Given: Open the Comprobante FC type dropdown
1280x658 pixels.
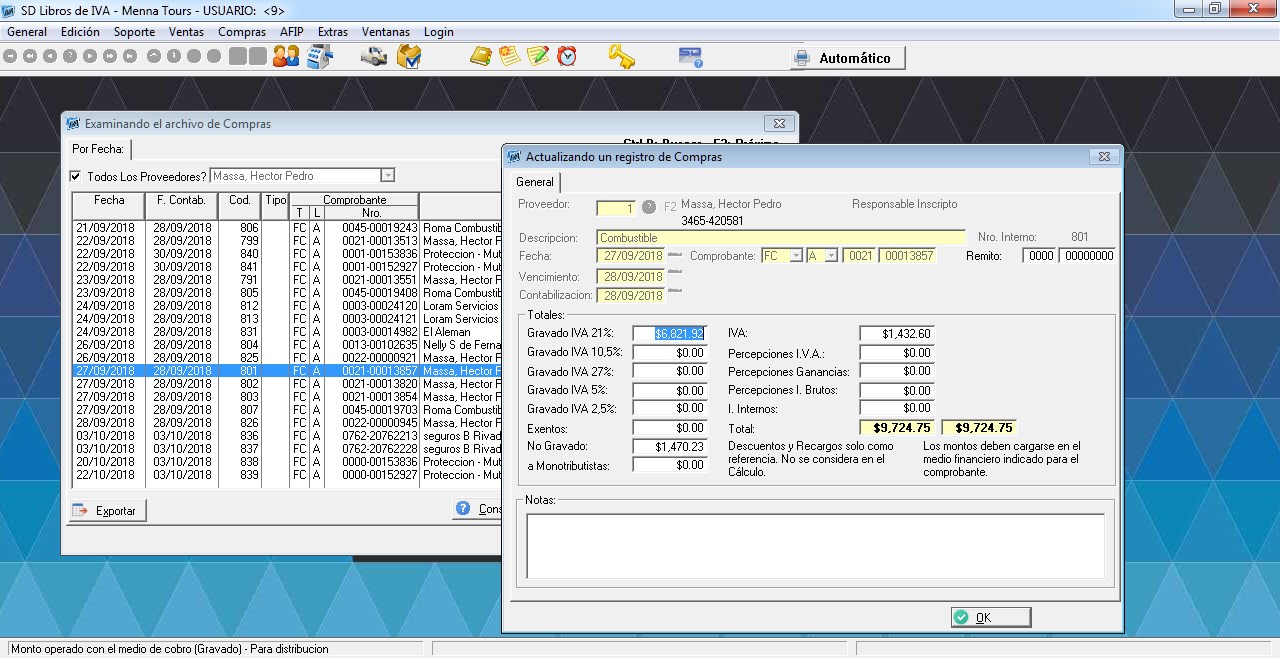Looking at the screenshot, I should pos(796,256).
